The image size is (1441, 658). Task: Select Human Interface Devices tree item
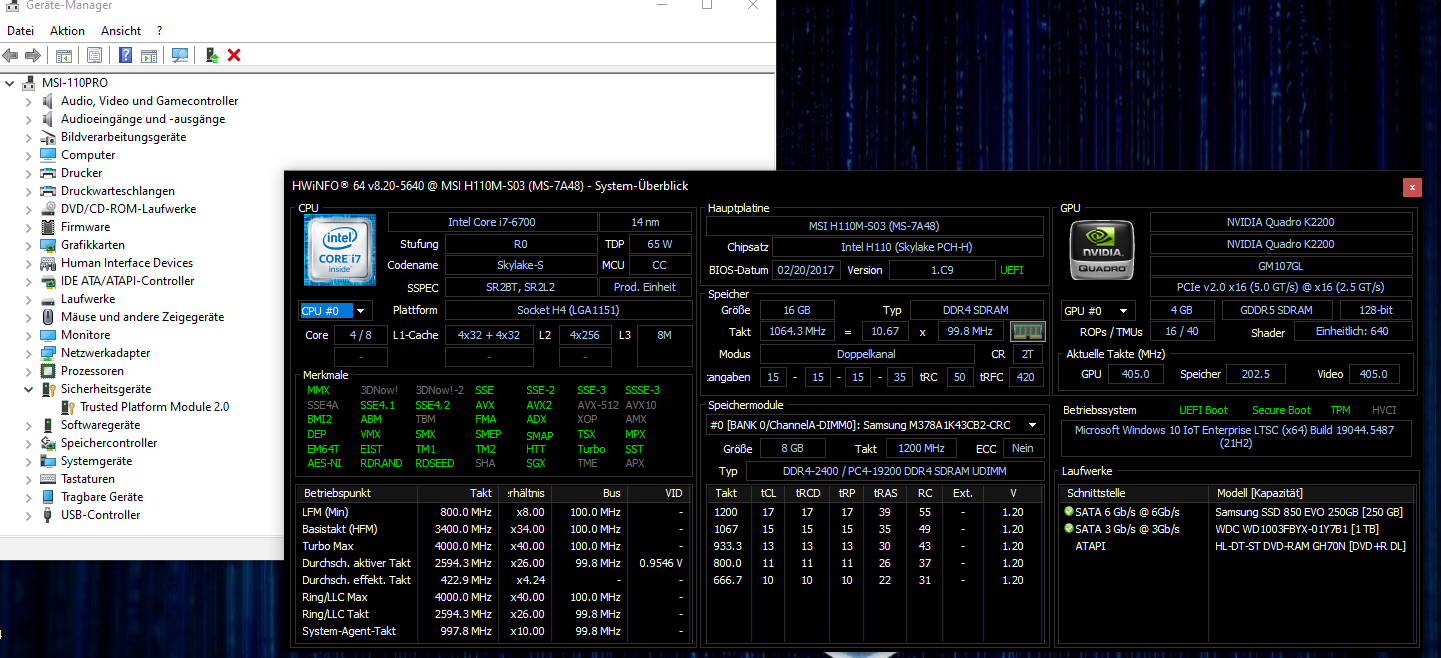pyautogui.click(x=127, y=263)
